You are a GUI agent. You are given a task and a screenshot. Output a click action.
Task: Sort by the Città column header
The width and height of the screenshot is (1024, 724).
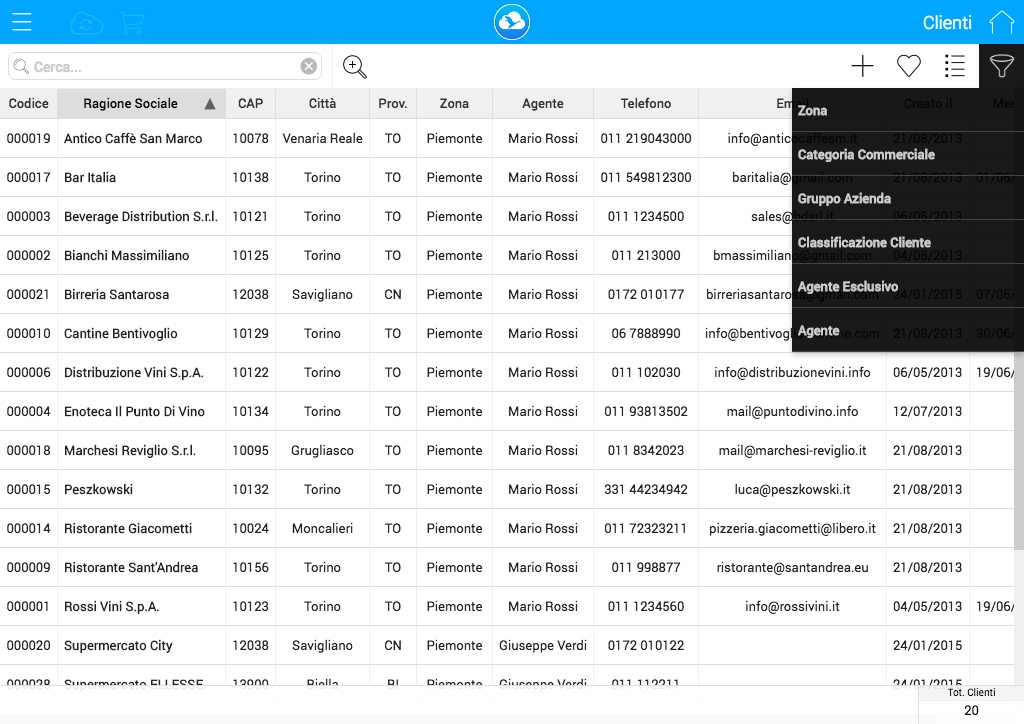323,103
